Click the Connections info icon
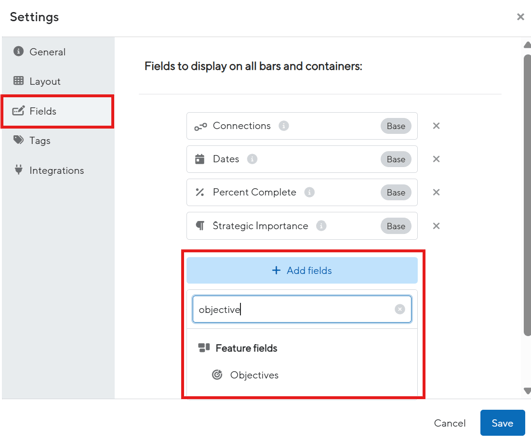531x442 pixels. tap(283, 126)
